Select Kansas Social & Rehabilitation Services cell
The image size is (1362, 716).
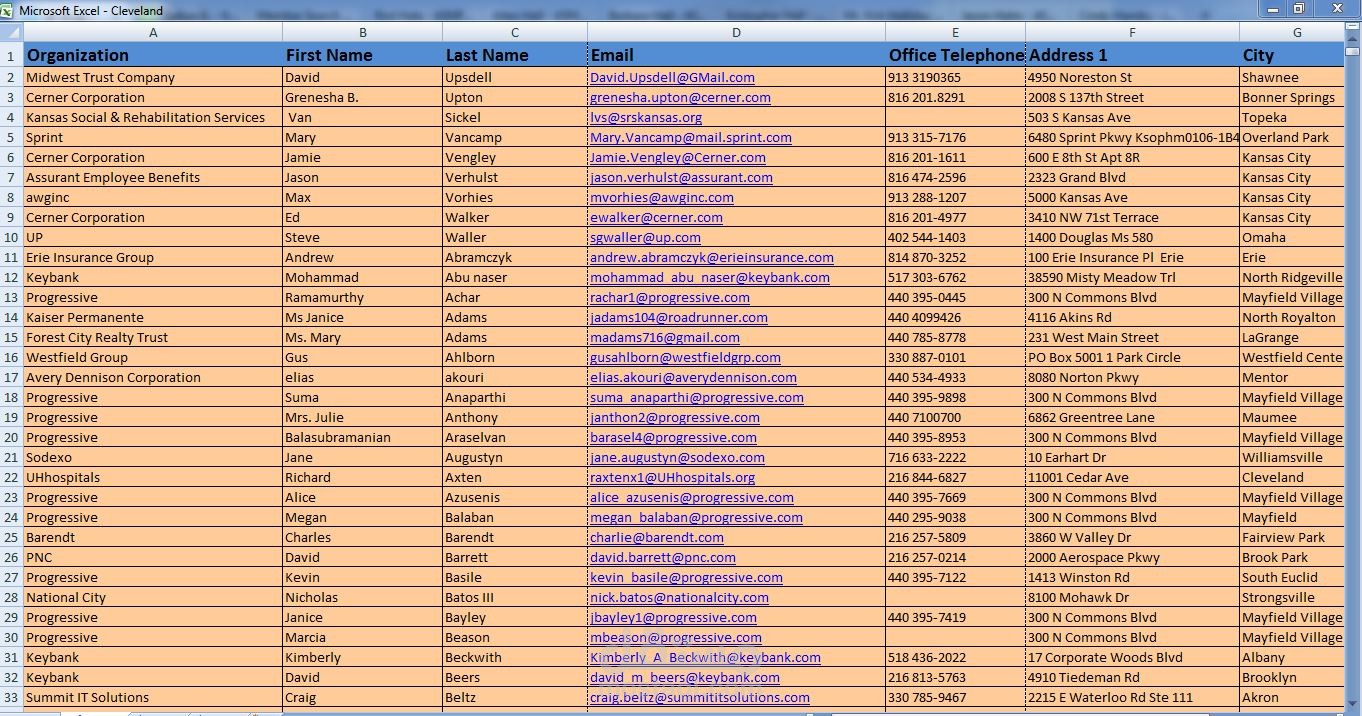coord(153,117)
